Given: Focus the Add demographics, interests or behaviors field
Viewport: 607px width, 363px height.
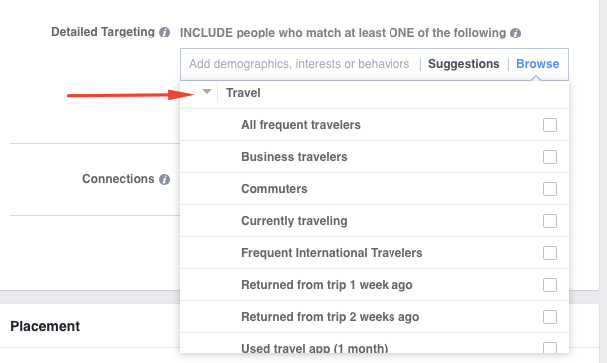Looking at the screenshot, I should tap(299, 64).
